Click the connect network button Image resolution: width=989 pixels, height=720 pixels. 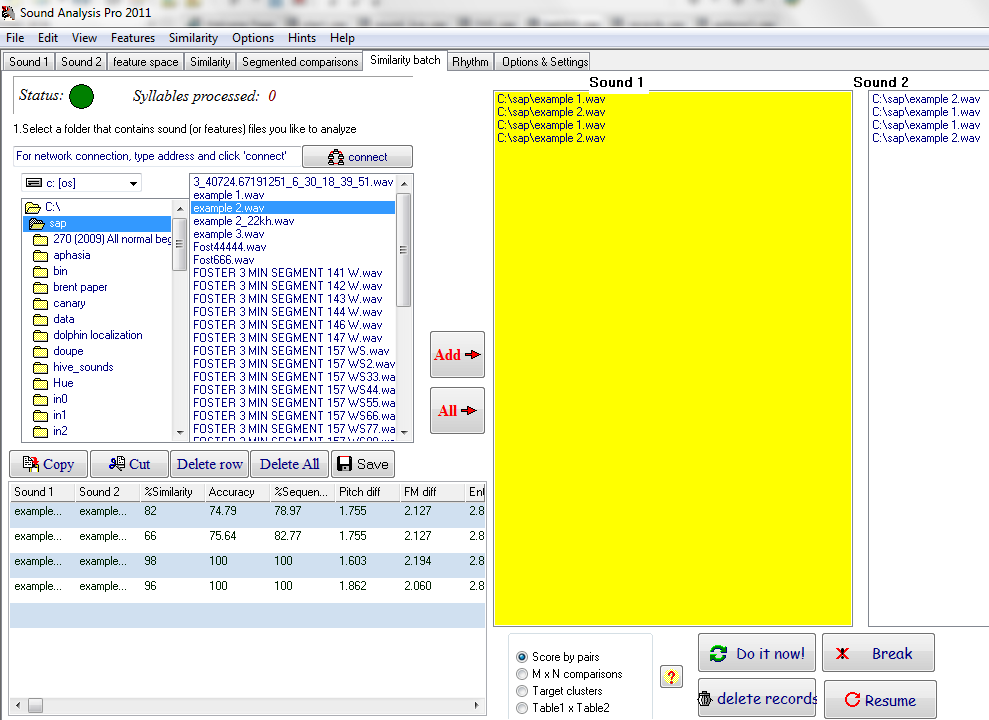point(357,157)
